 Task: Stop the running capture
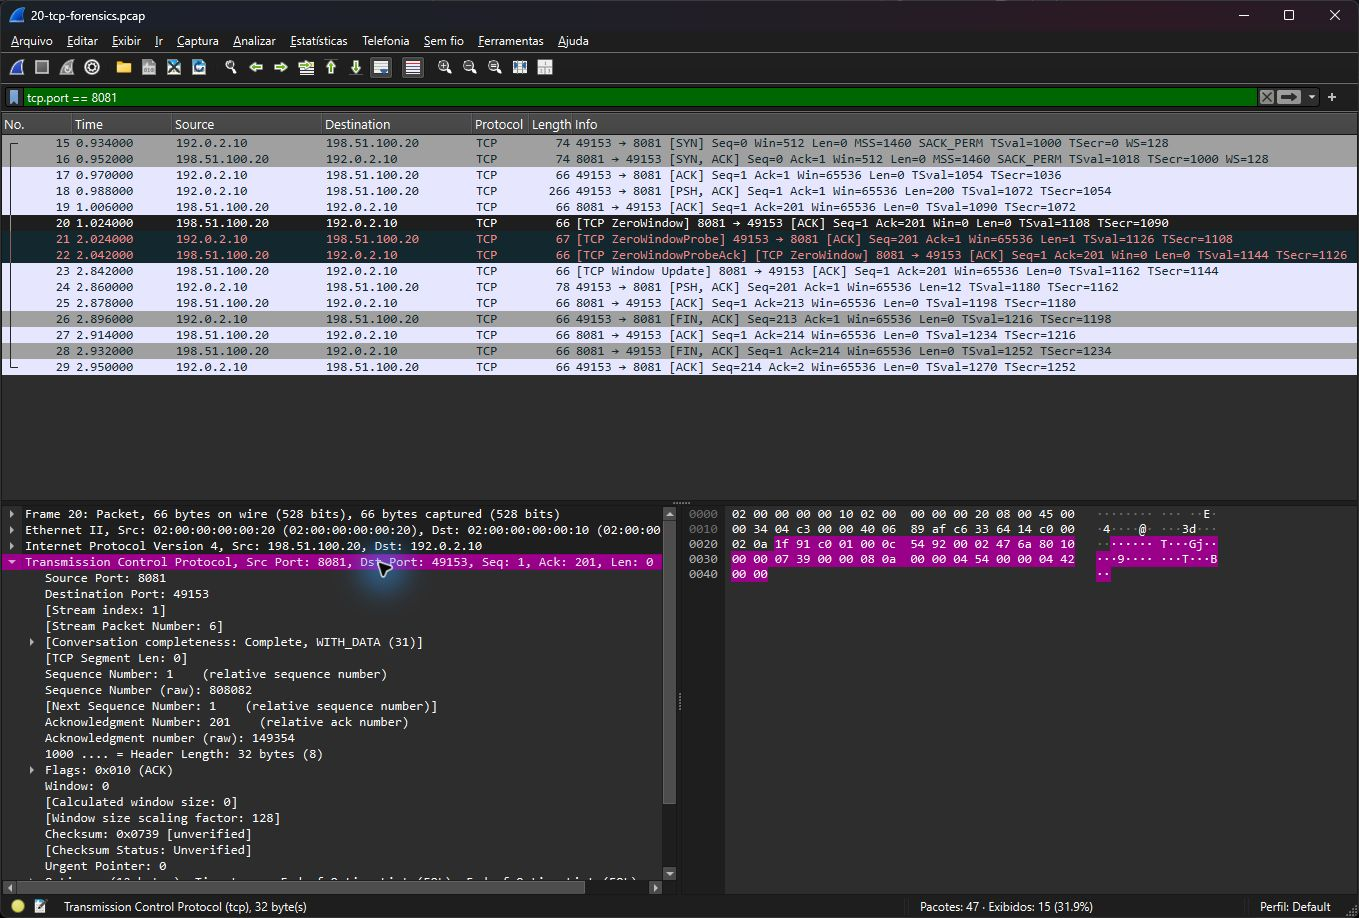click(x=42, y=67)
